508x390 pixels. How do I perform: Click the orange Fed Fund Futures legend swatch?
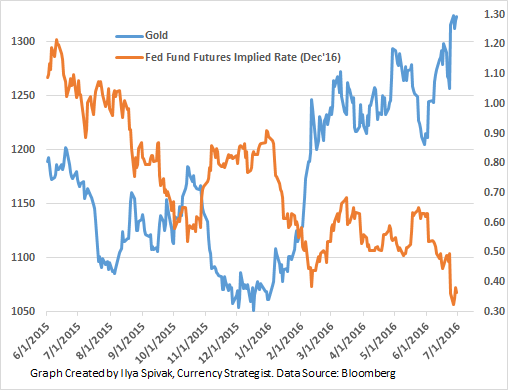pos(130,57)
